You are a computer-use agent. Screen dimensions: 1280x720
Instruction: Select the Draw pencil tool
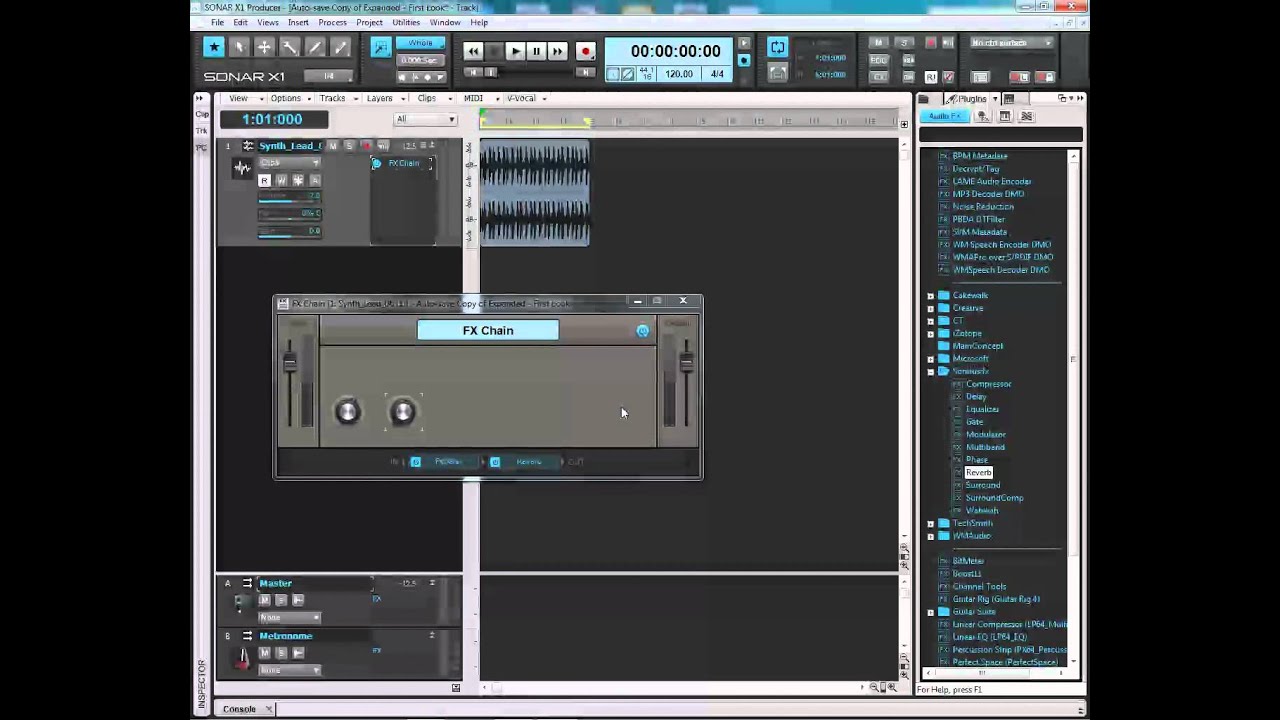[315, 47]
